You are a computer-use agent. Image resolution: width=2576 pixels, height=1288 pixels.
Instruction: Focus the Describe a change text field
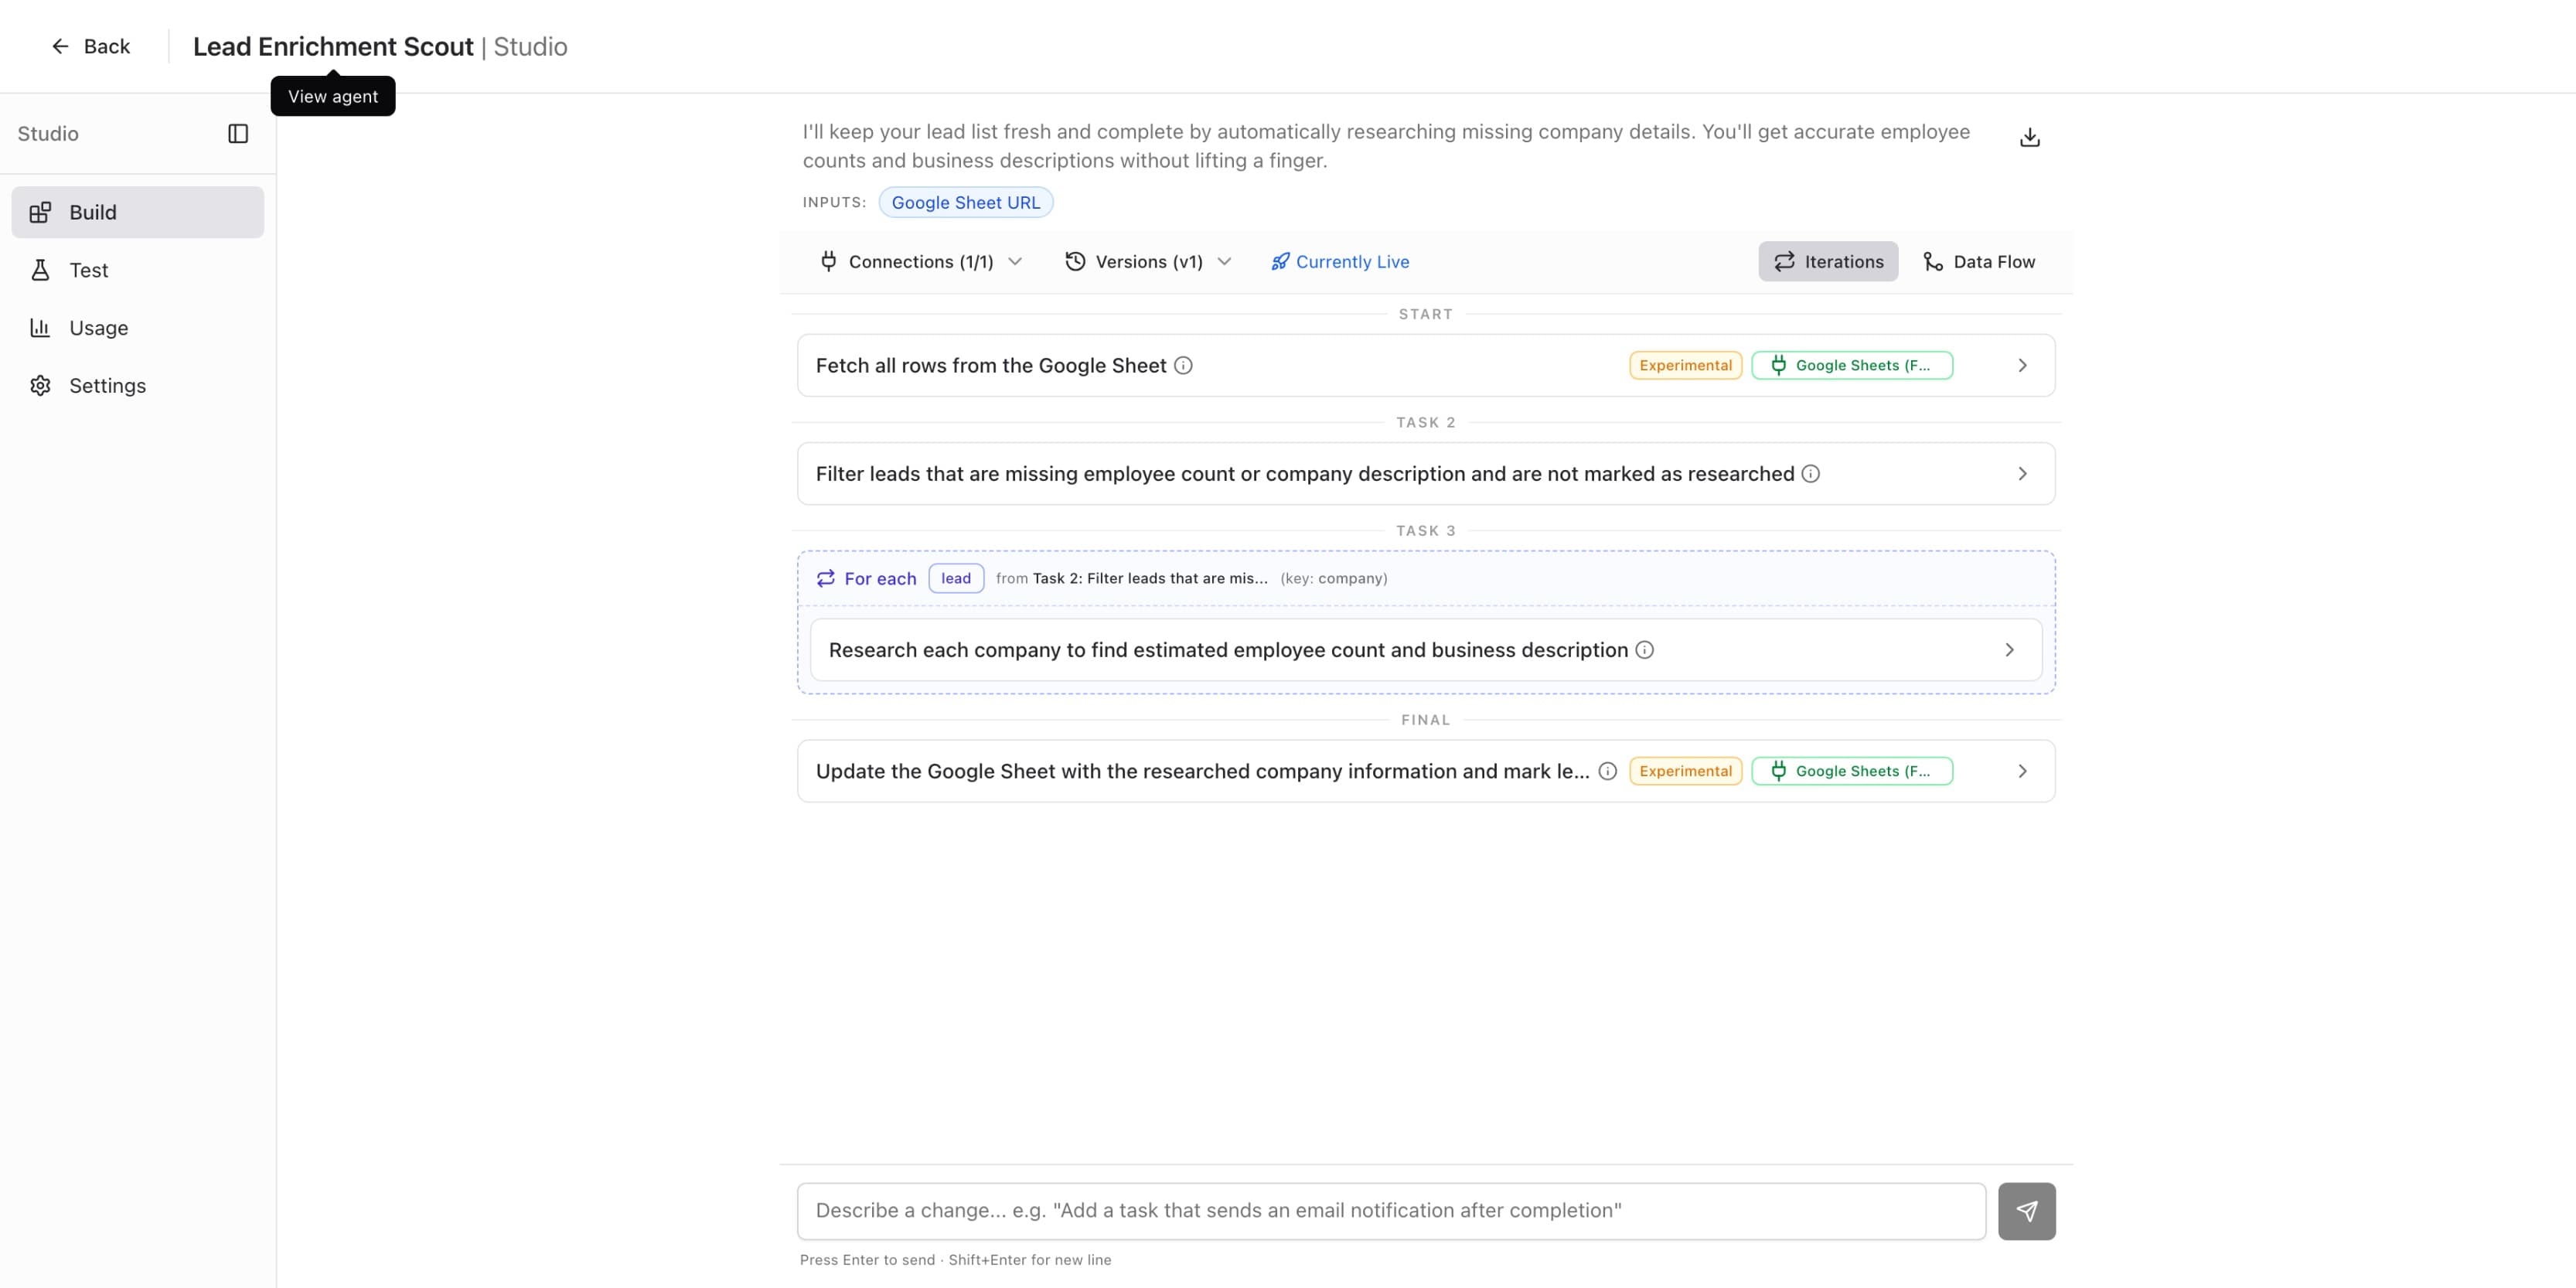(x=1390, y=1211)
